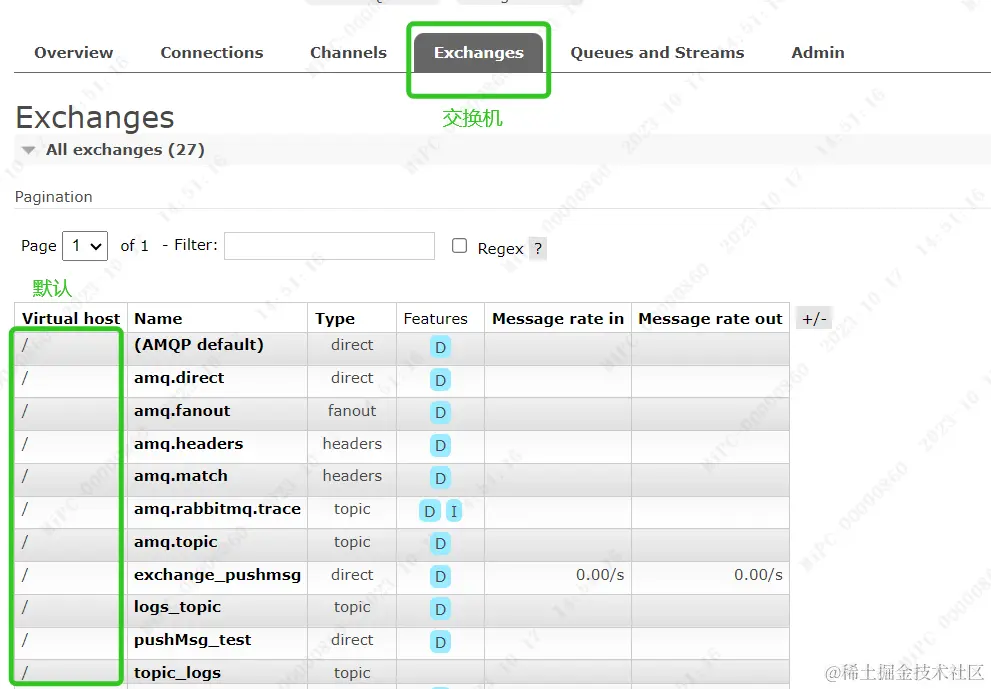Open Queues and Streams tab
Viewport: 991px width, 689px height.
657,52
